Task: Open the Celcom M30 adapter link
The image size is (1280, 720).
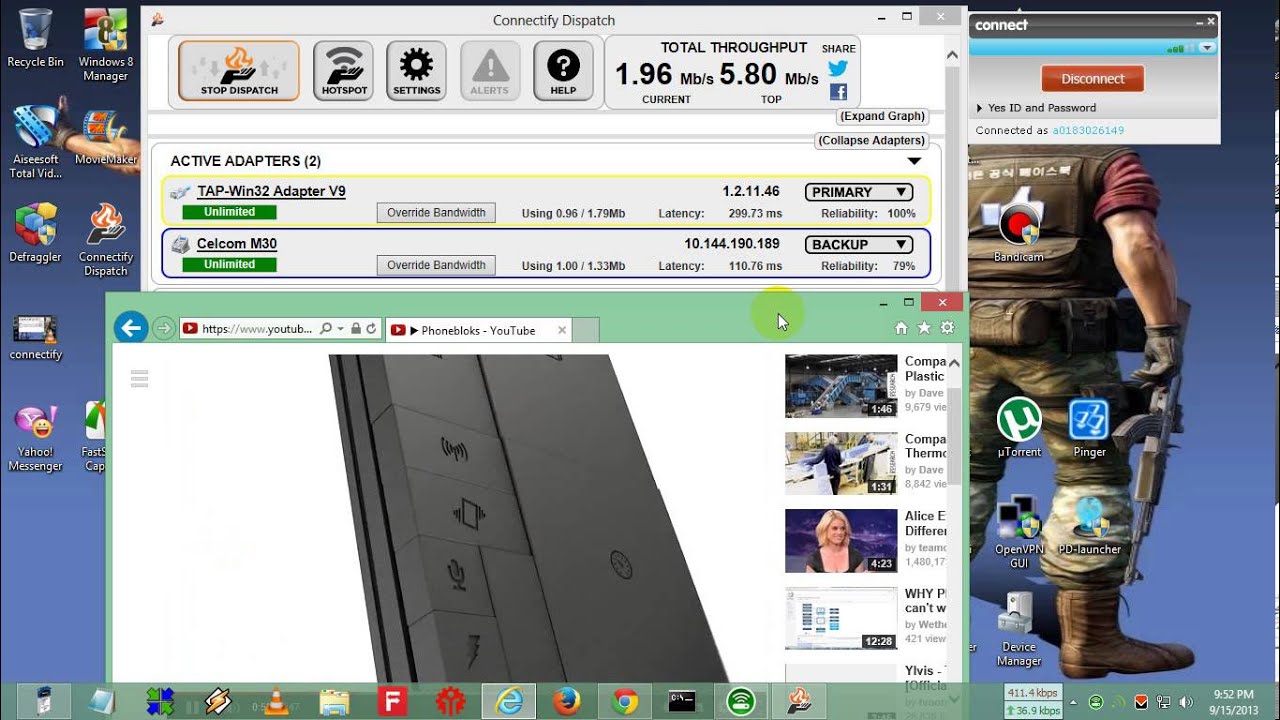Action: click(237, 243)
